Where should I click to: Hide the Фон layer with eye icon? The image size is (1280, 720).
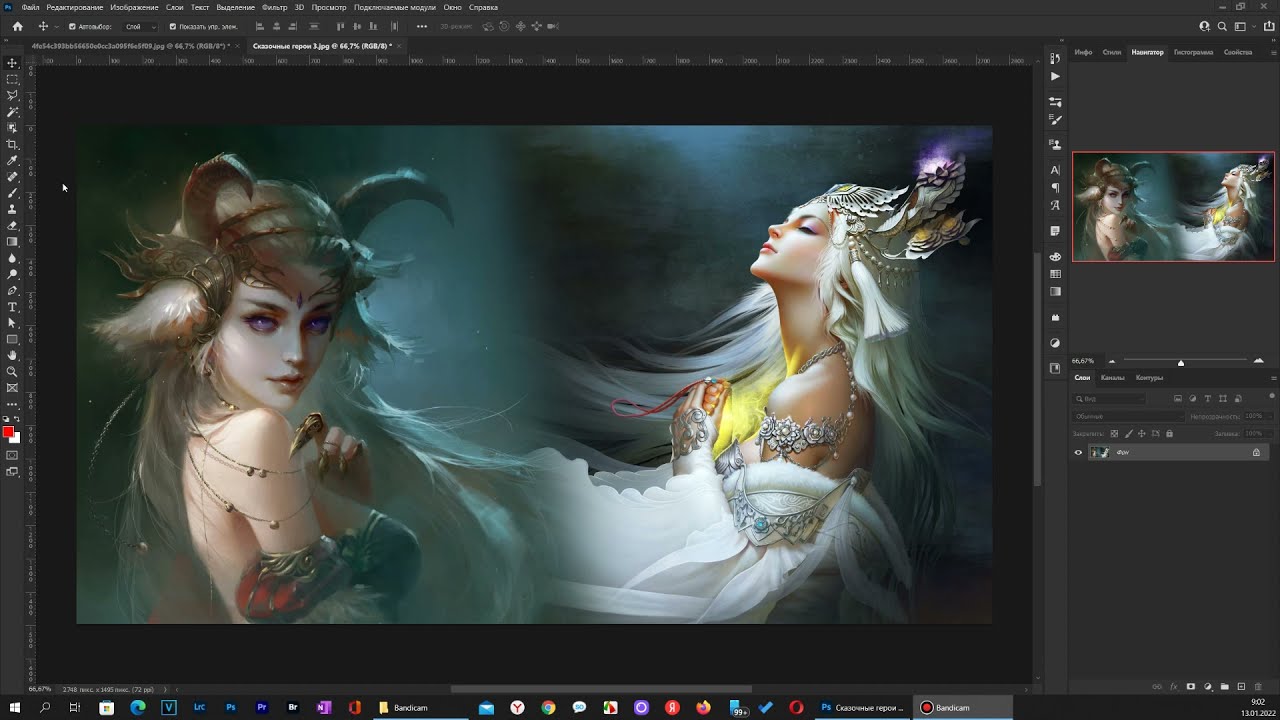(1078, 453)
